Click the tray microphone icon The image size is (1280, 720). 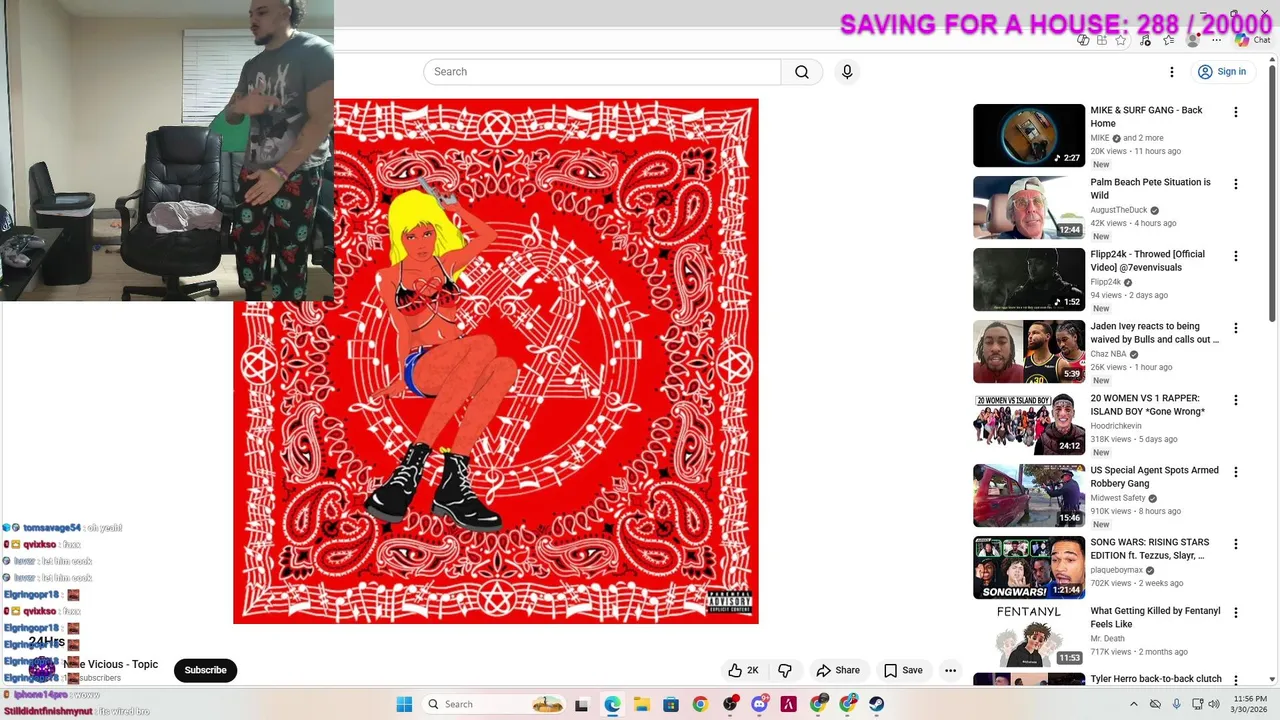[1177, 704]
